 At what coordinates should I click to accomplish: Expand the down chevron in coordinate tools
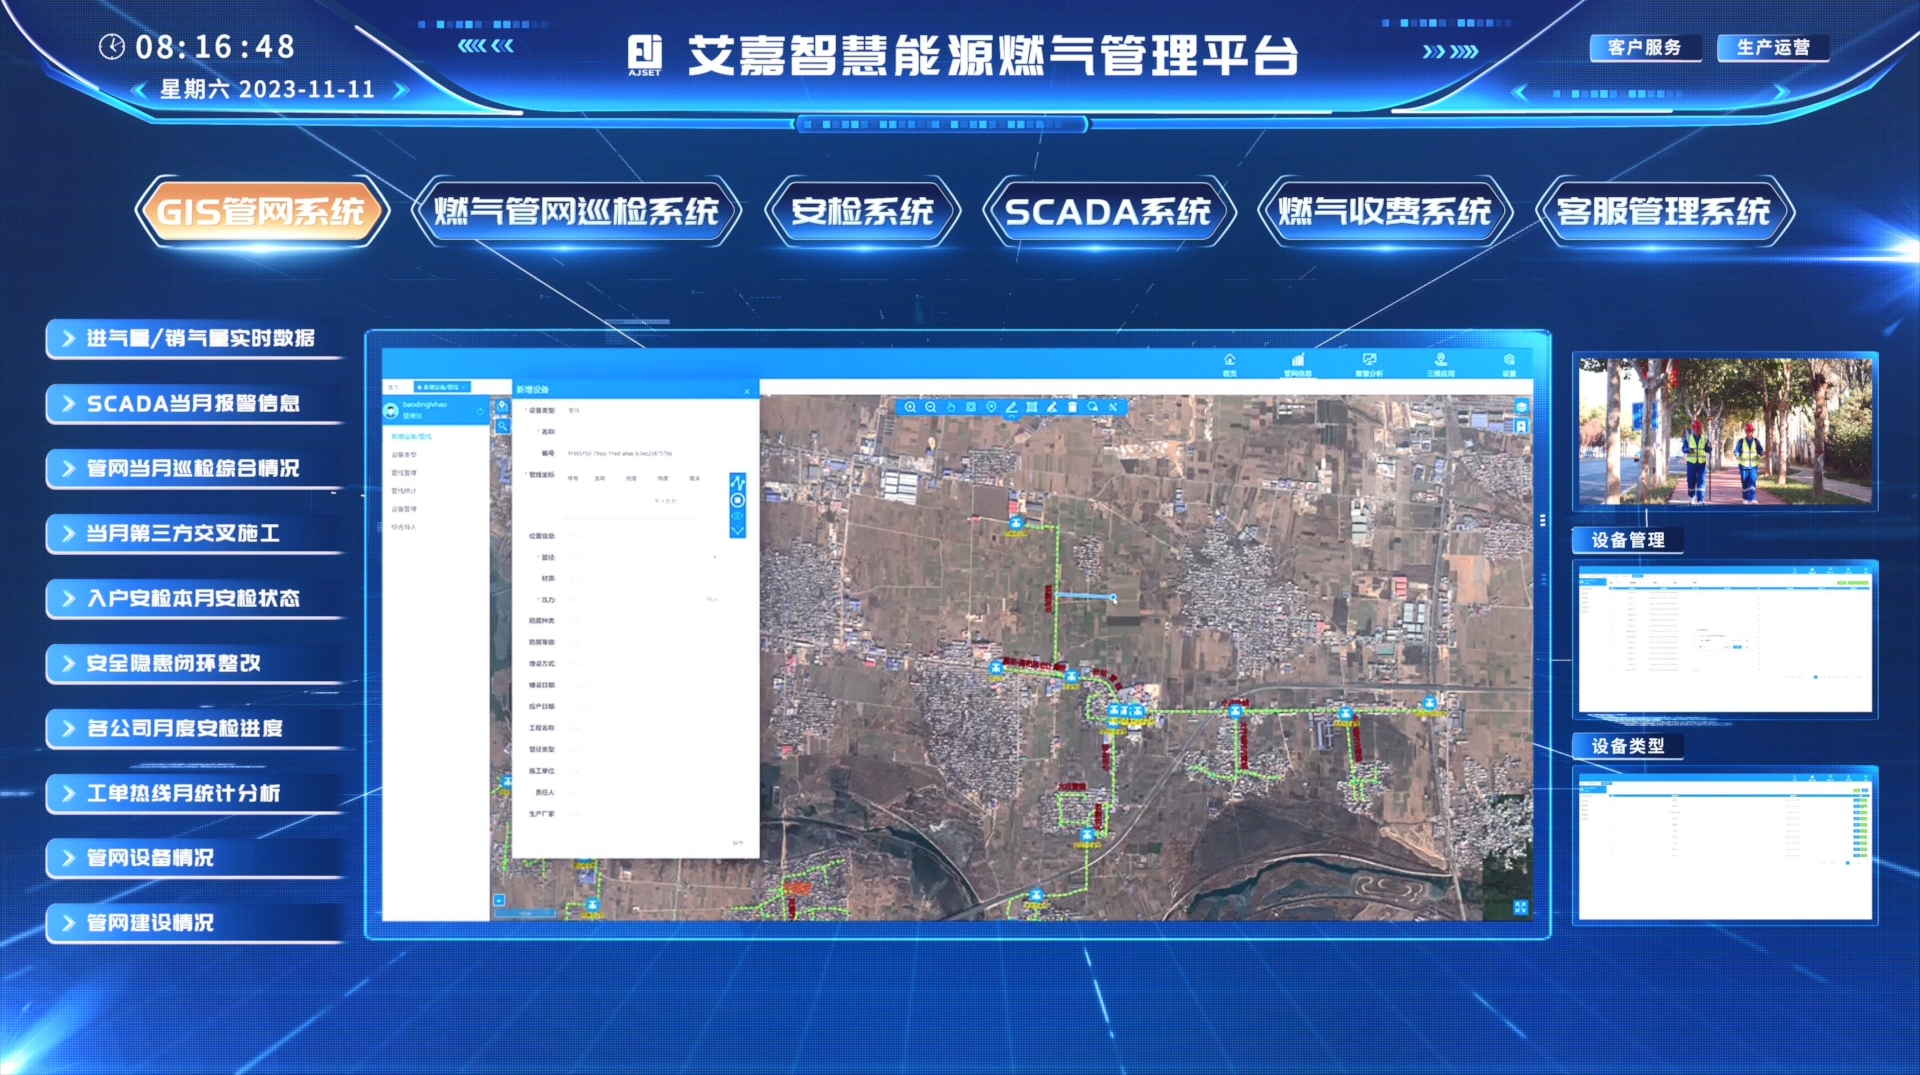[738, 531]
